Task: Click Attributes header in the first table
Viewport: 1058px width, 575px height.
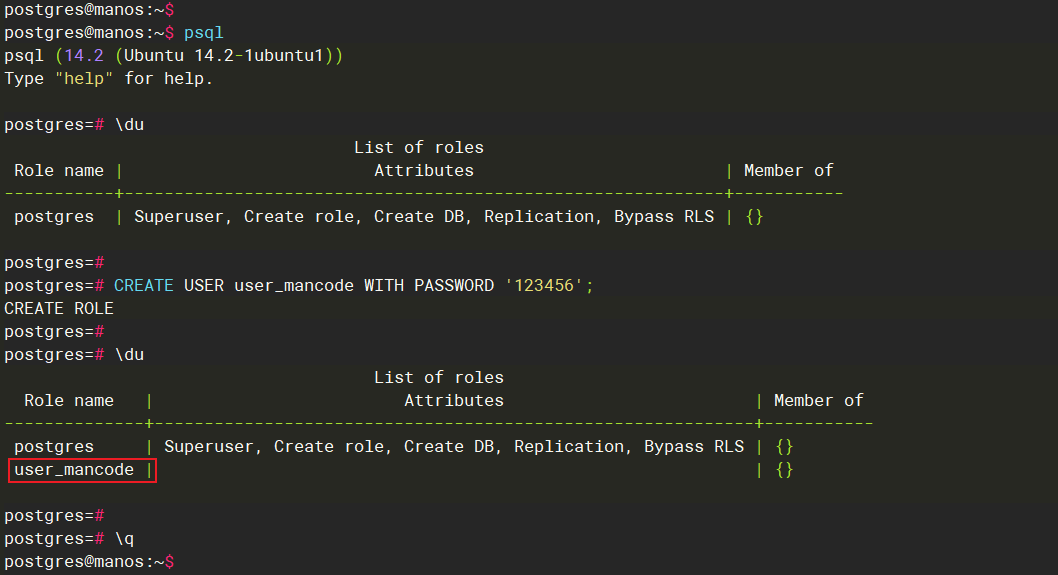Action: click(423, 171)
